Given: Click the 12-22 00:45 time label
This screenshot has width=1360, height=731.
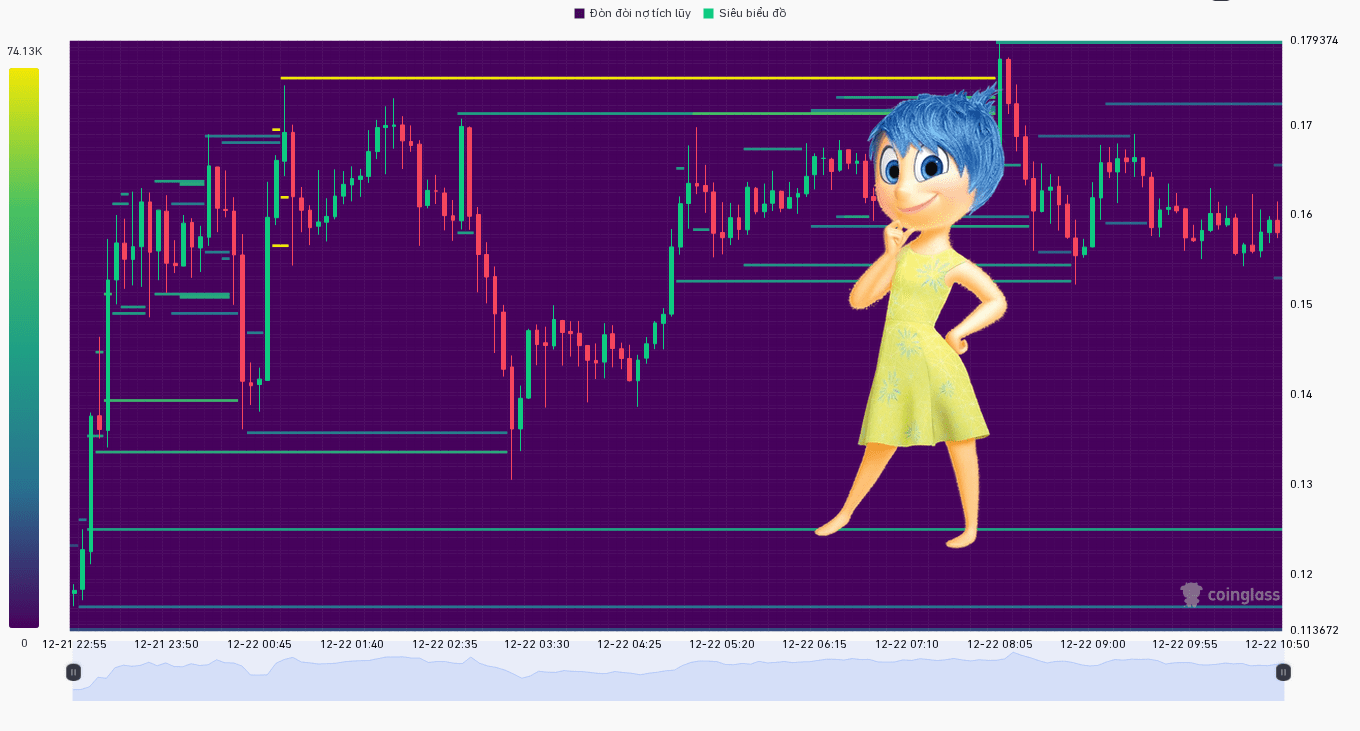Looking at the screenshot, I should click(259, 644).
